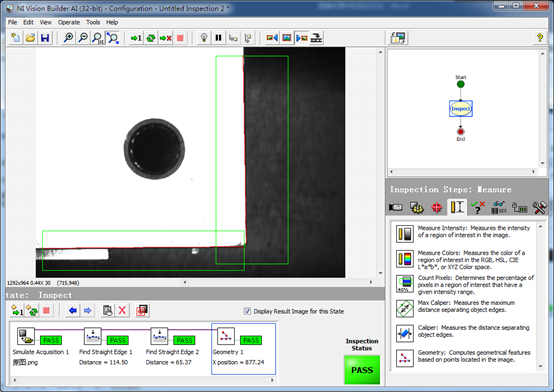Click the display image only icon
The height and width of the screenshot is (392, 554).
(x=287, y=38)
